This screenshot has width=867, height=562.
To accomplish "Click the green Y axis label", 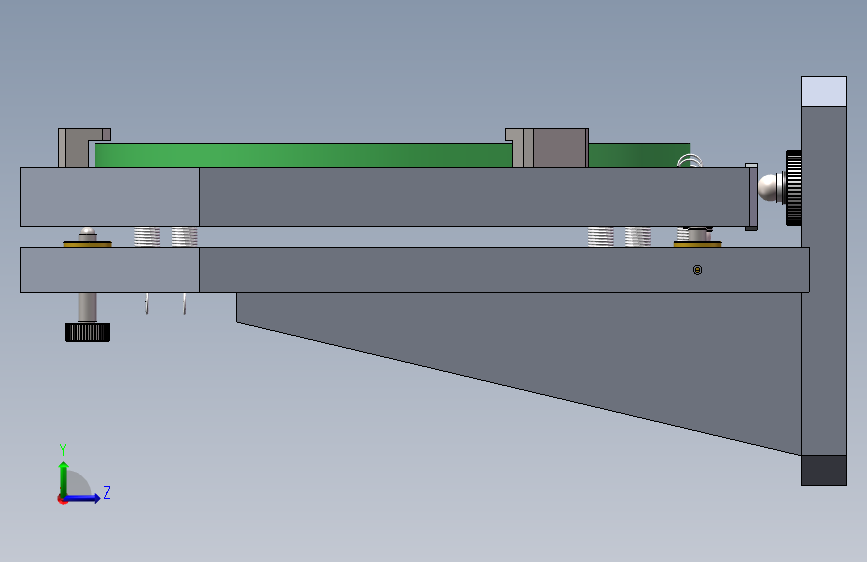I will [x=63, y=450].
